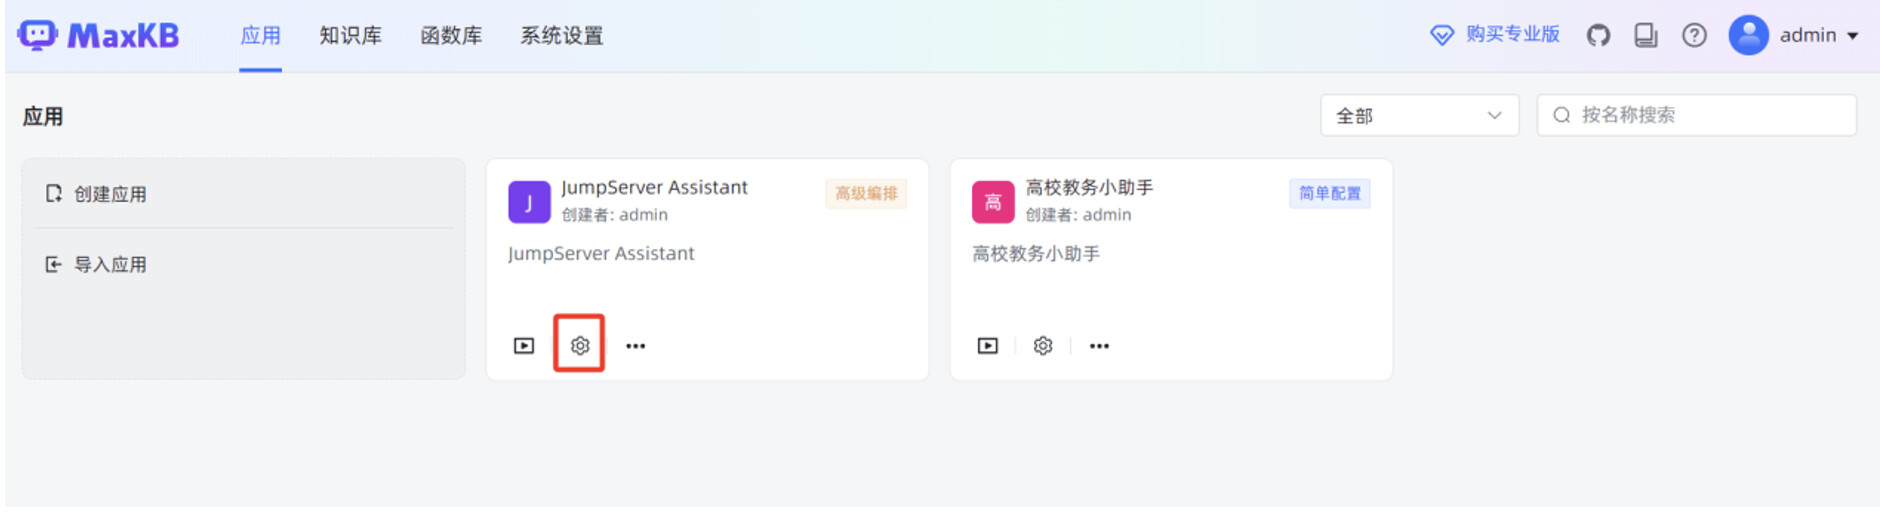Focus the 按名称搜索 search field
Screen dimensions: 1880x514
click(x=1696, y=115)
